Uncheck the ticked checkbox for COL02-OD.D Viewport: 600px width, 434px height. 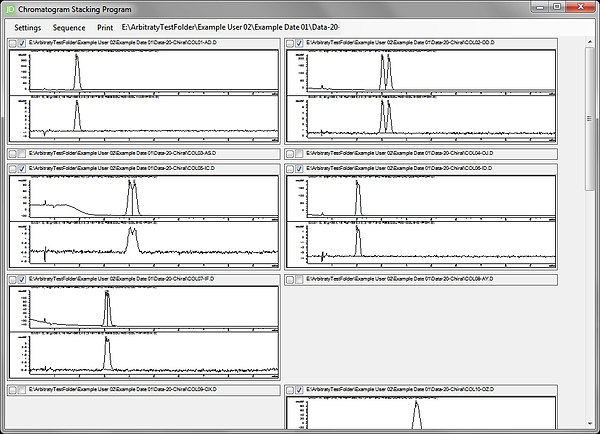[299, 43]
